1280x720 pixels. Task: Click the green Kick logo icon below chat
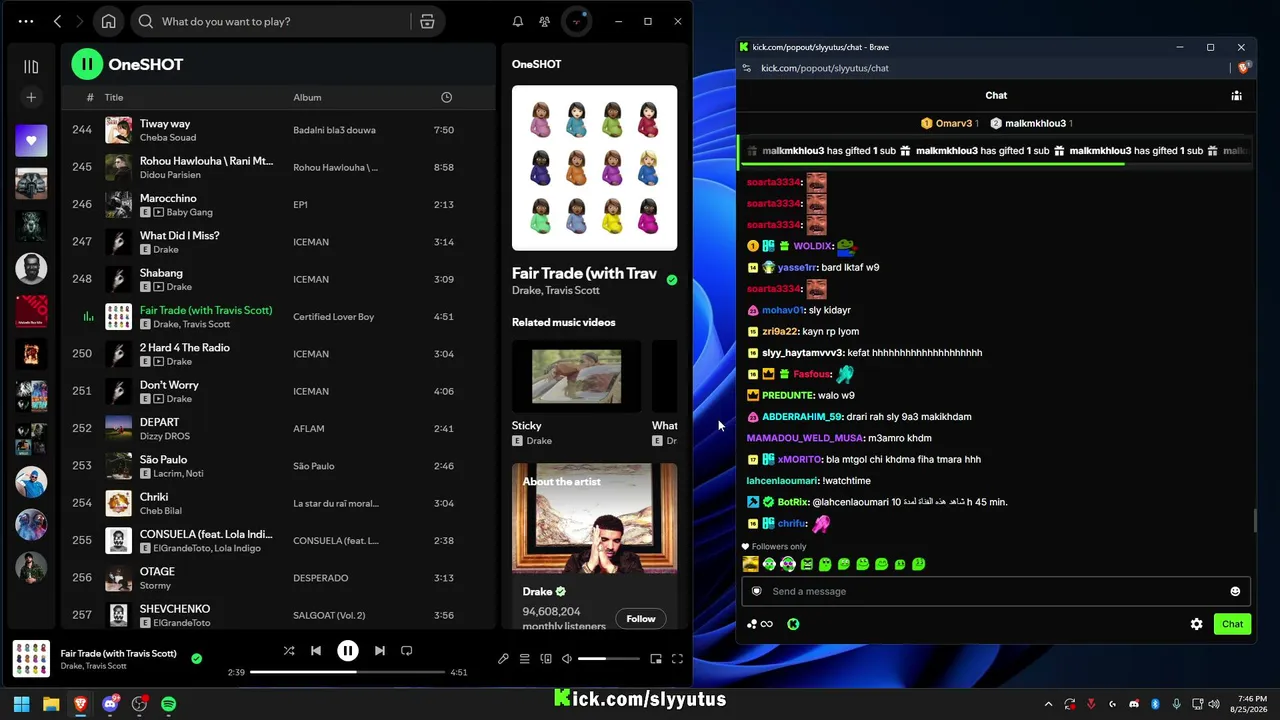click(793, 624)
